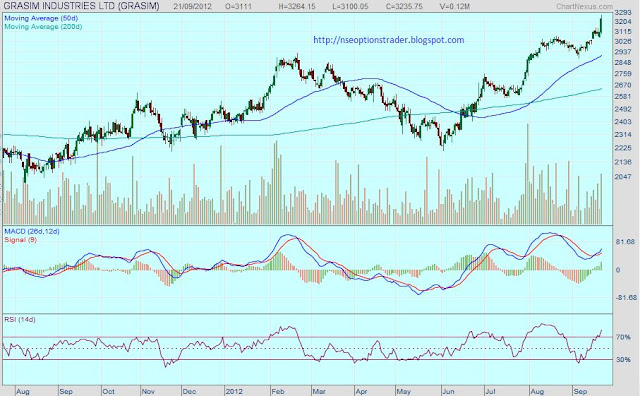Click the Oct month label on time axis
Screen dimensions: 640x396
pyautogui.click(x=108, y=392)
